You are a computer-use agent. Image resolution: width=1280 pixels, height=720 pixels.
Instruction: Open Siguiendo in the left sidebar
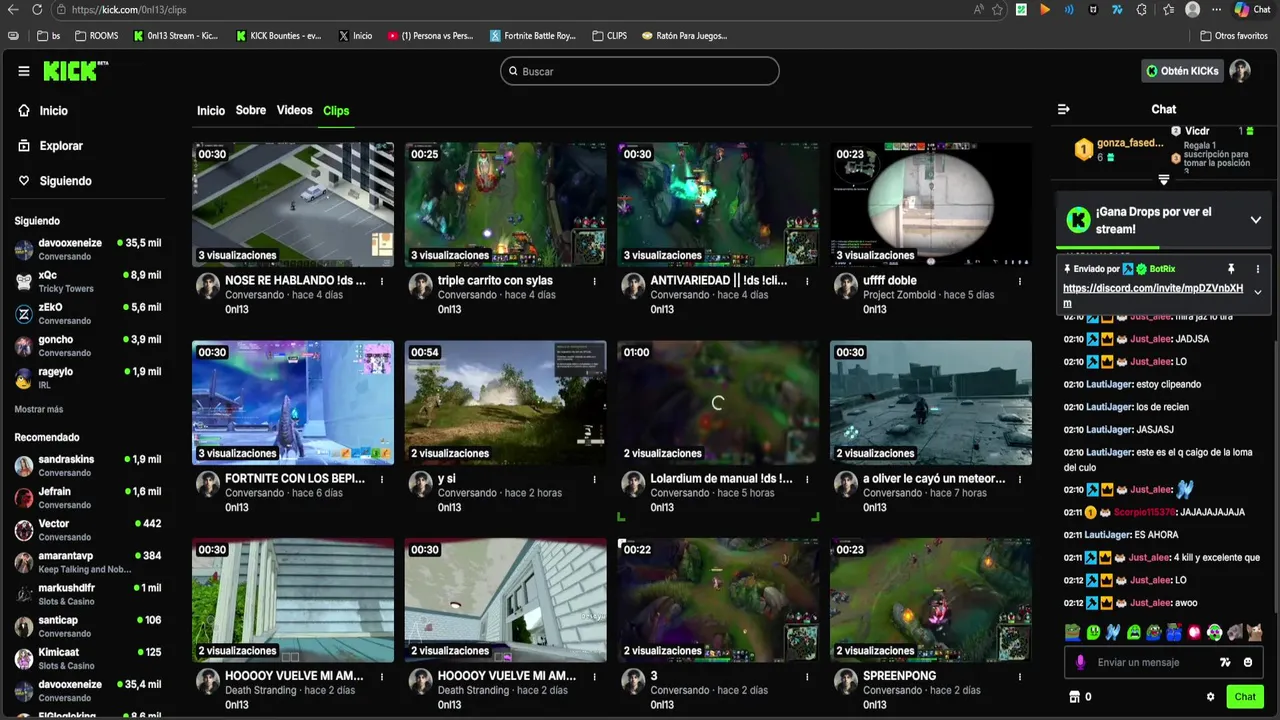coord(54,181)
